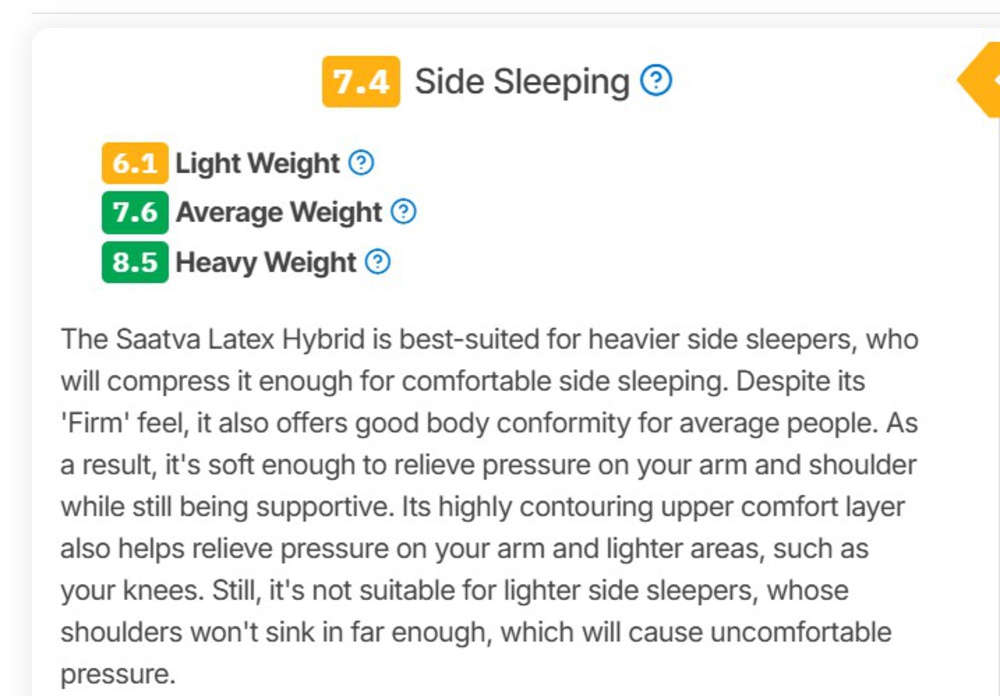
Task: Select the green 8.5 Heavy Weight score badge
Action: 135,262
